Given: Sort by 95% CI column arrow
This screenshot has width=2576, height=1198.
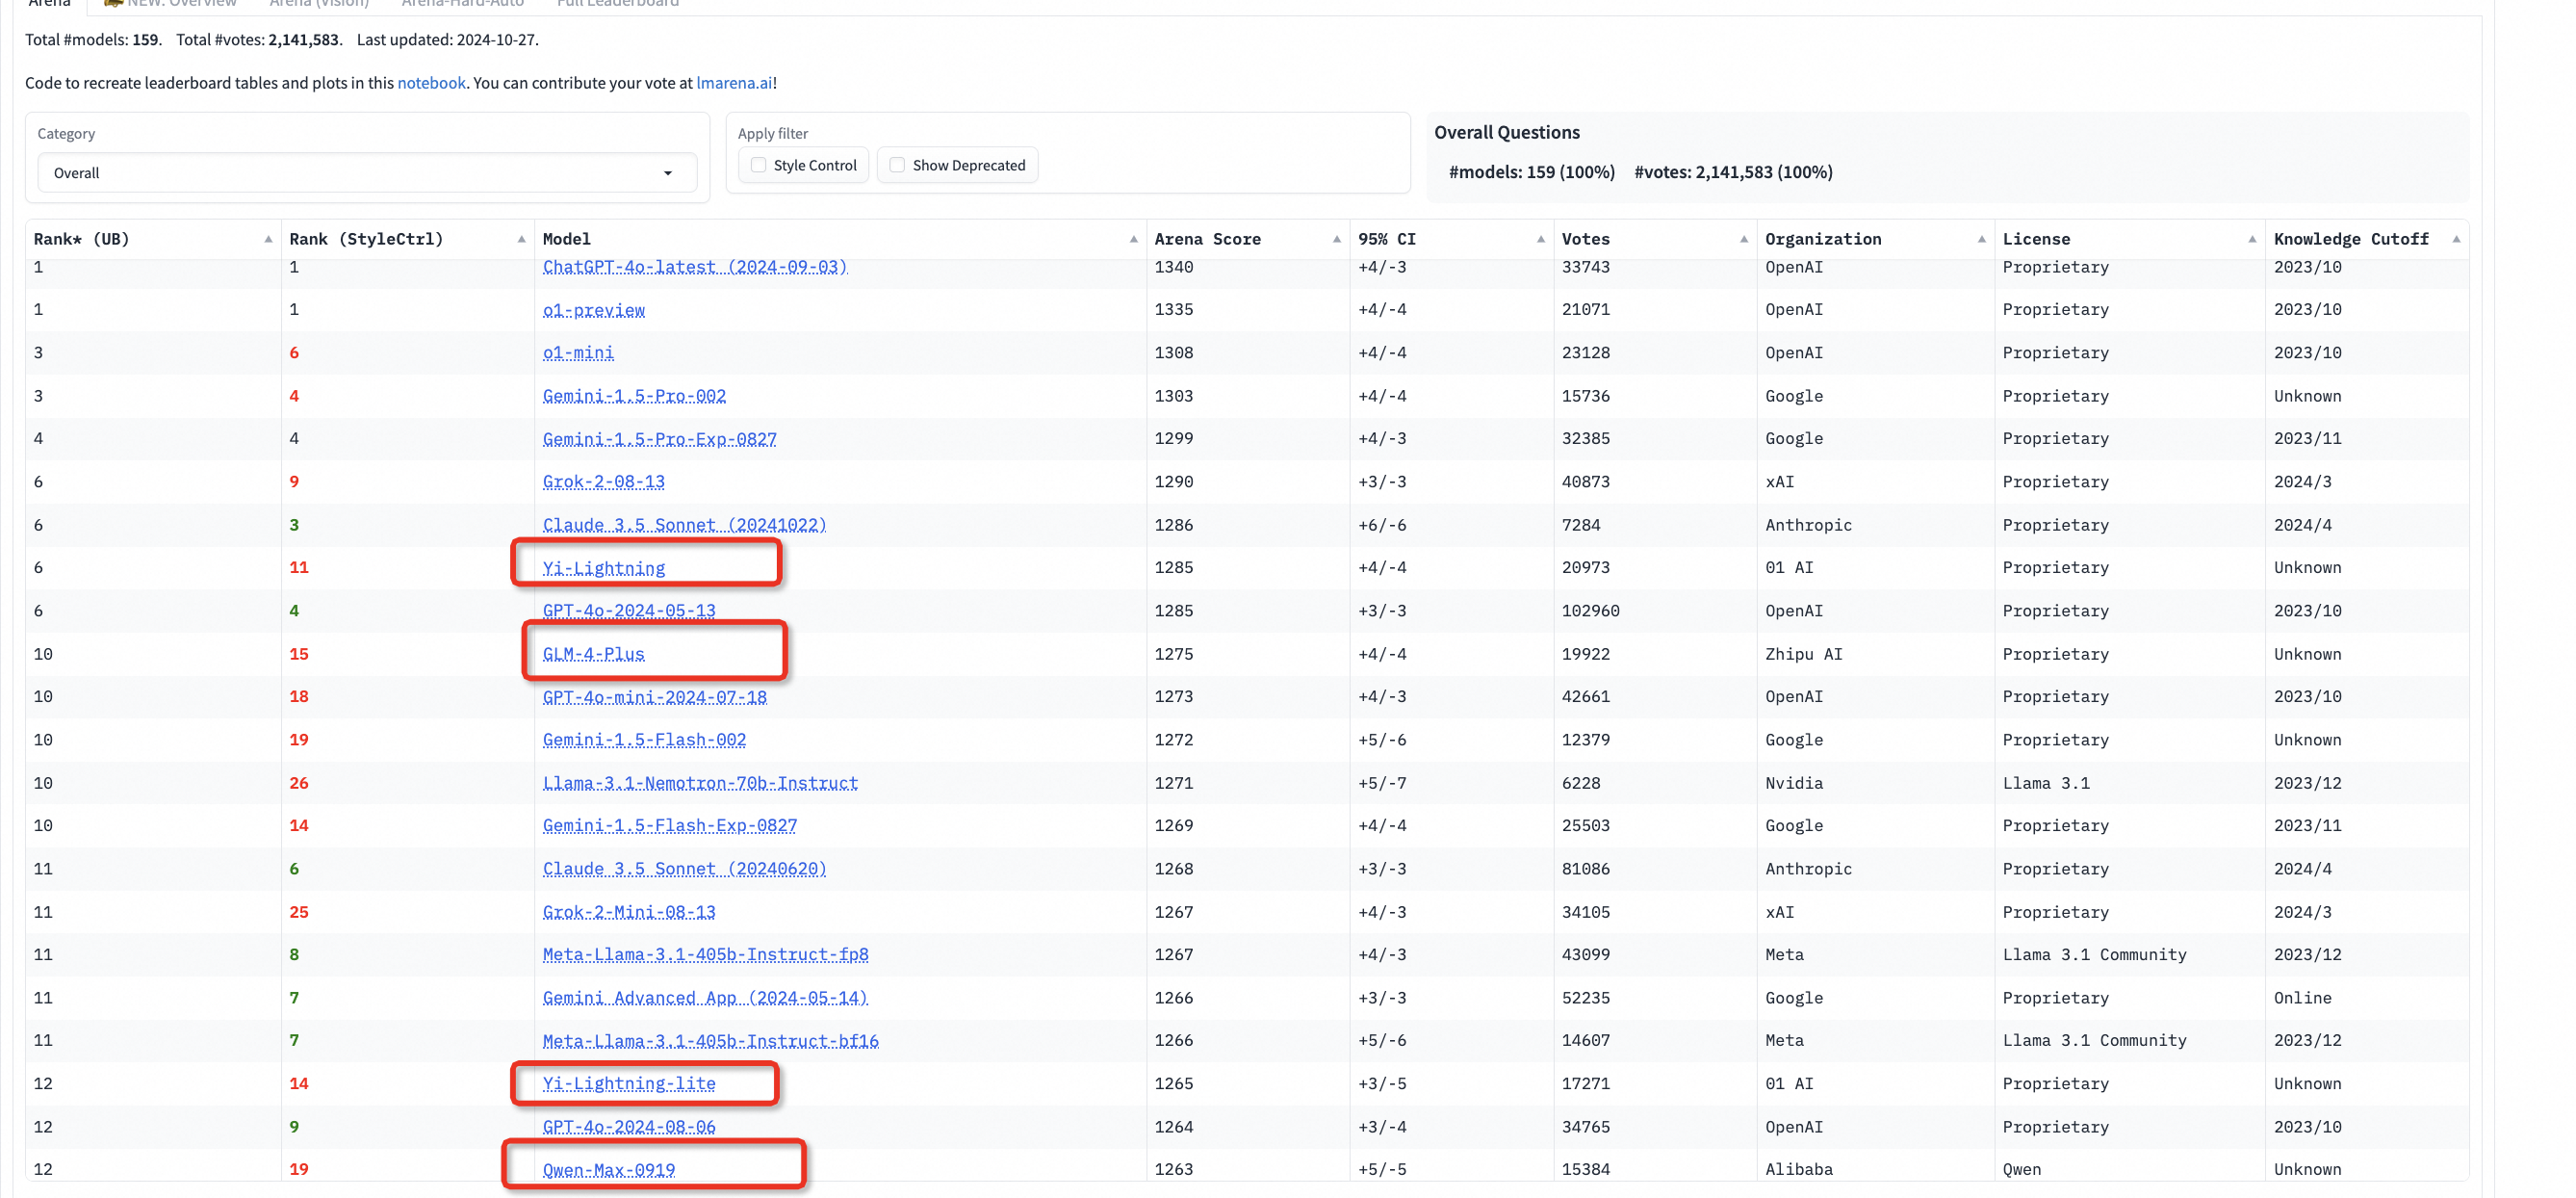Looking at the screenshot, I should [x=1540, y=239].
